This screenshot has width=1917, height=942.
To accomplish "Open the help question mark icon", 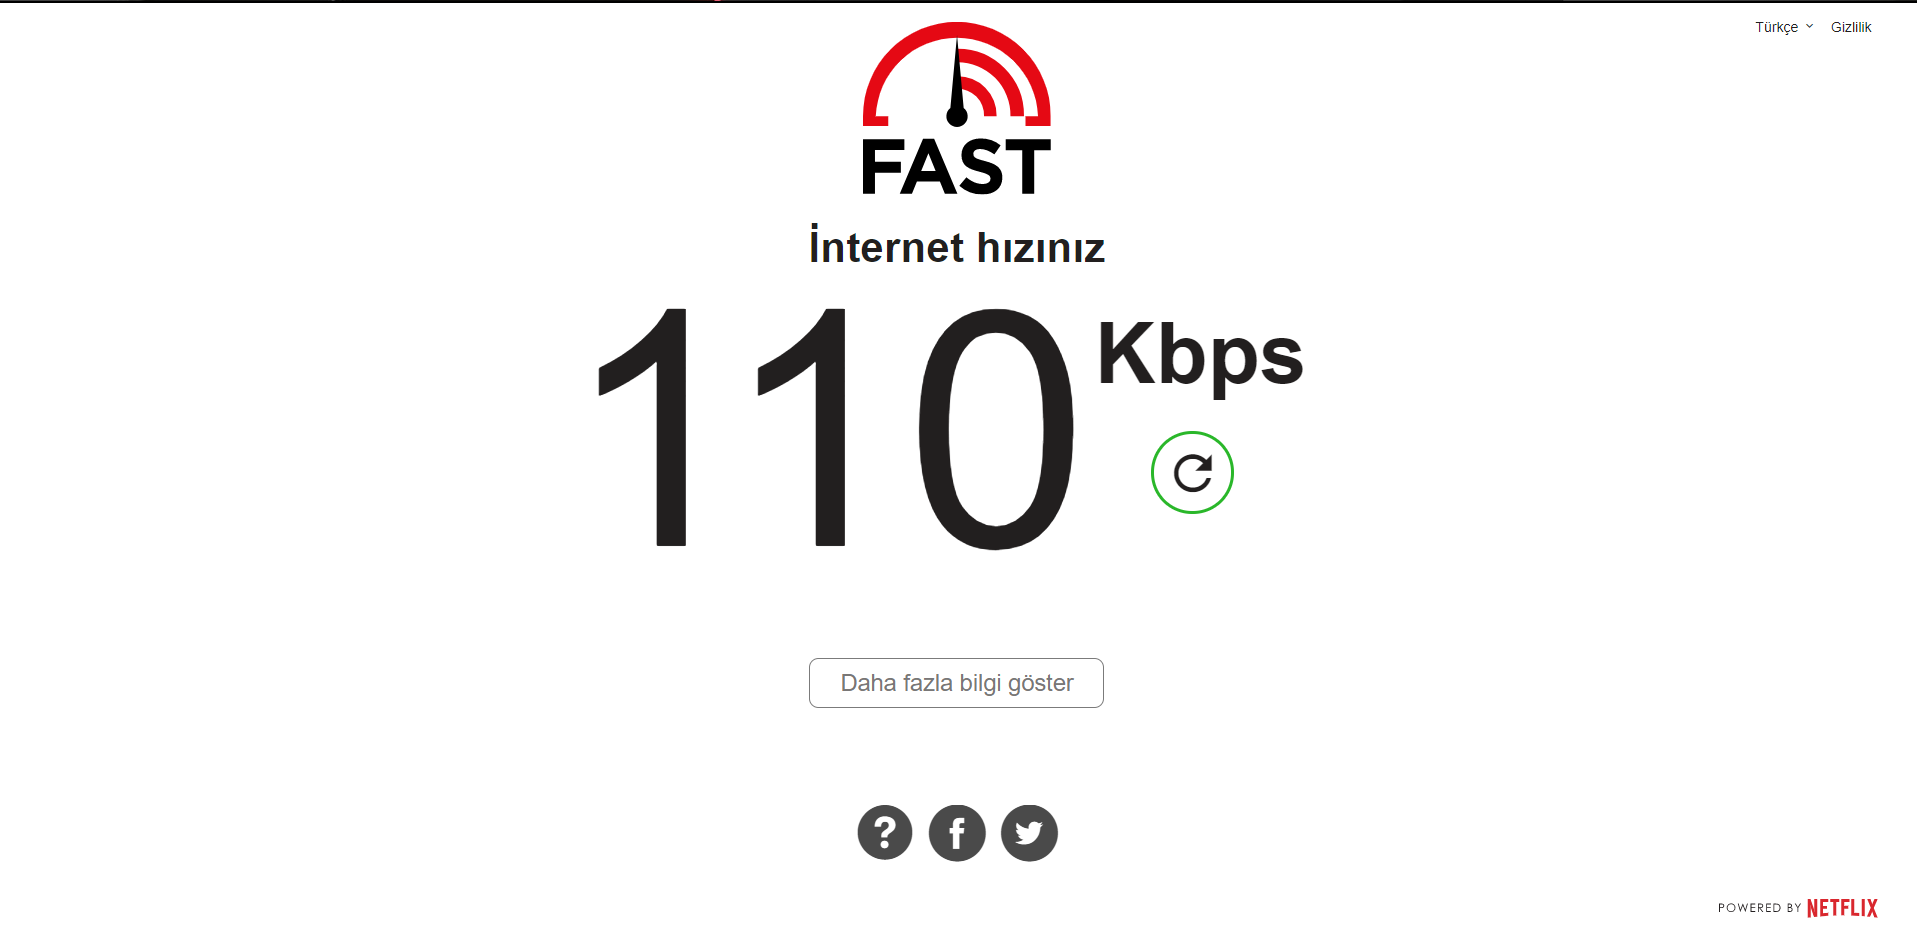I will coord(885,833).
